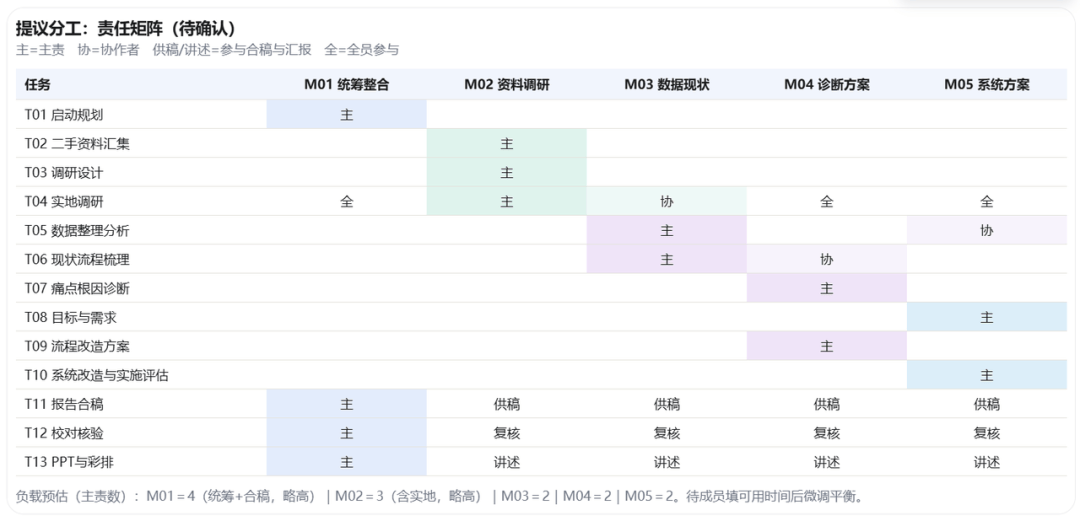Select the T03 调研设计 row label

(x=64, y=173)
